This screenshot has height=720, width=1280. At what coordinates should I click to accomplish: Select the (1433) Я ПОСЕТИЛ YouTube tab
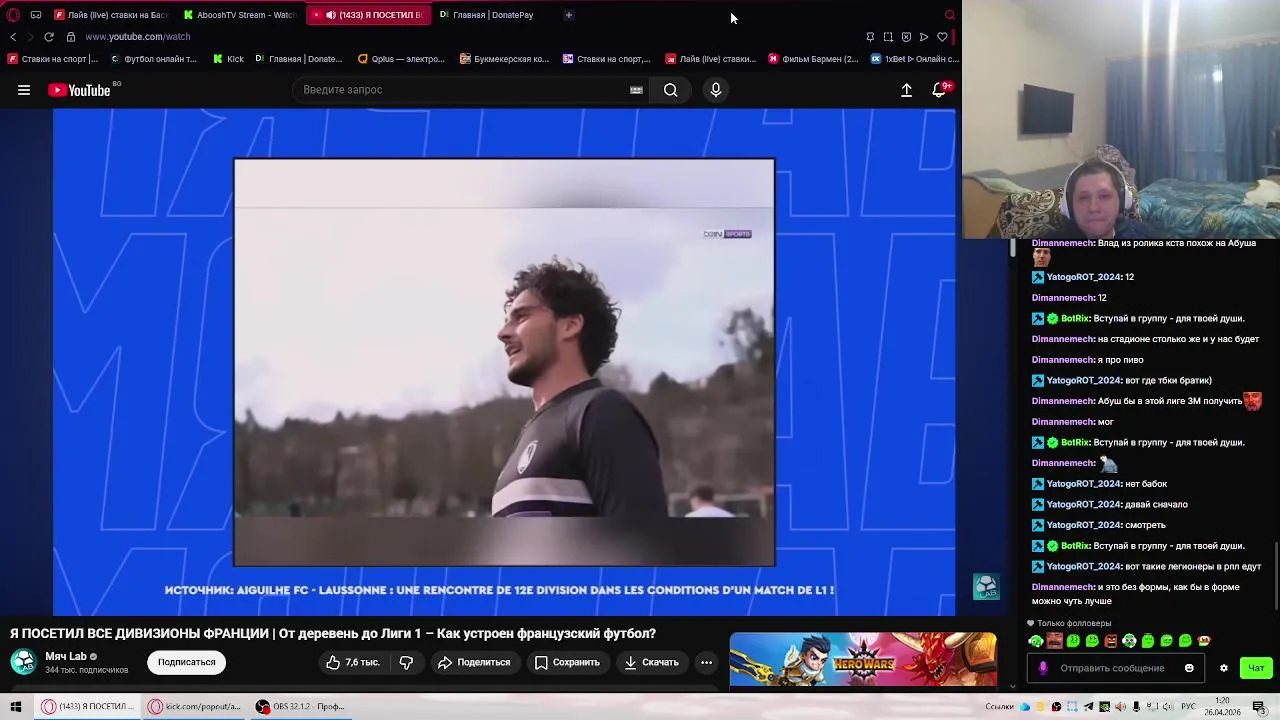[x=370, y=15]
